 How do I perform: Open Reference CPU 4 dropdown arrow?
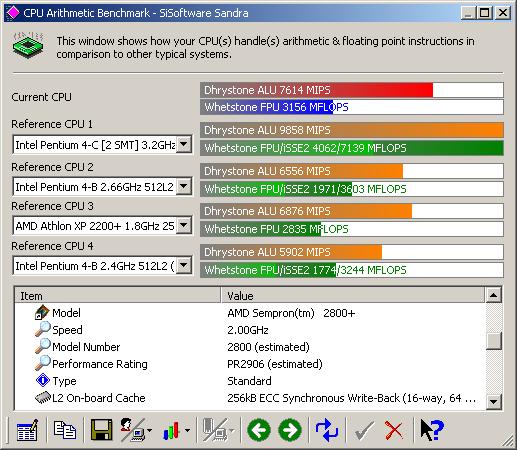(184, 265)
